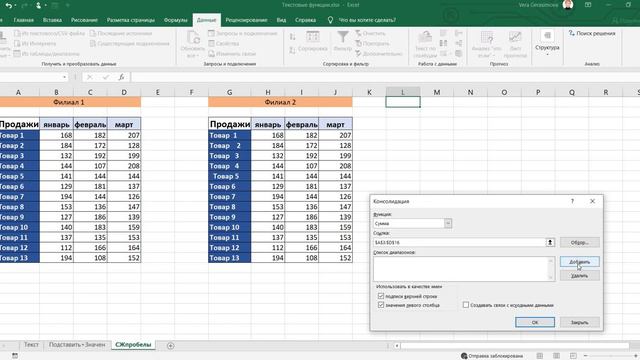Switch to the Текст sheet tab
Image resolution: width=640 pixels, height=360 pixels.
(31, 345)
